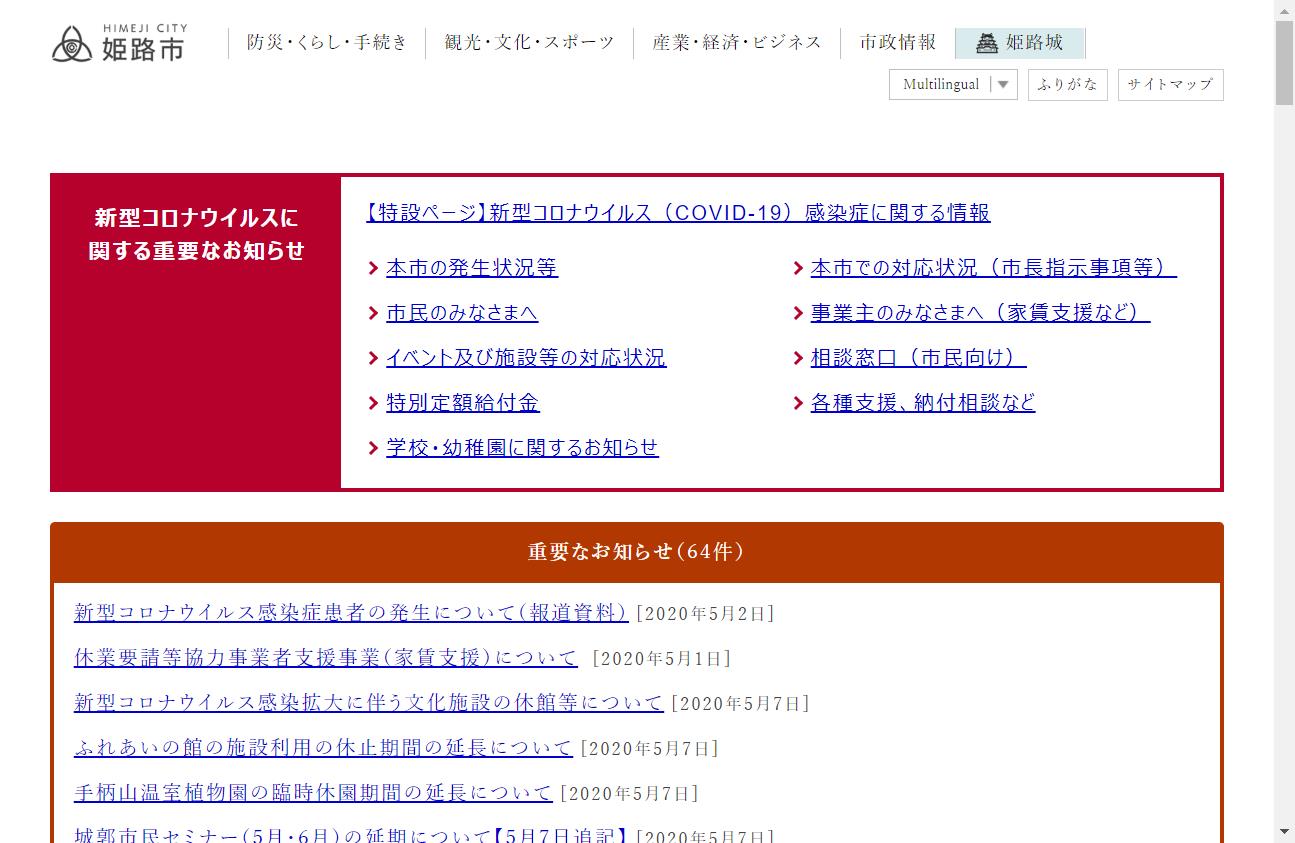Click the Himeji City logo
1295x843 pixels.
coord(119,43)
